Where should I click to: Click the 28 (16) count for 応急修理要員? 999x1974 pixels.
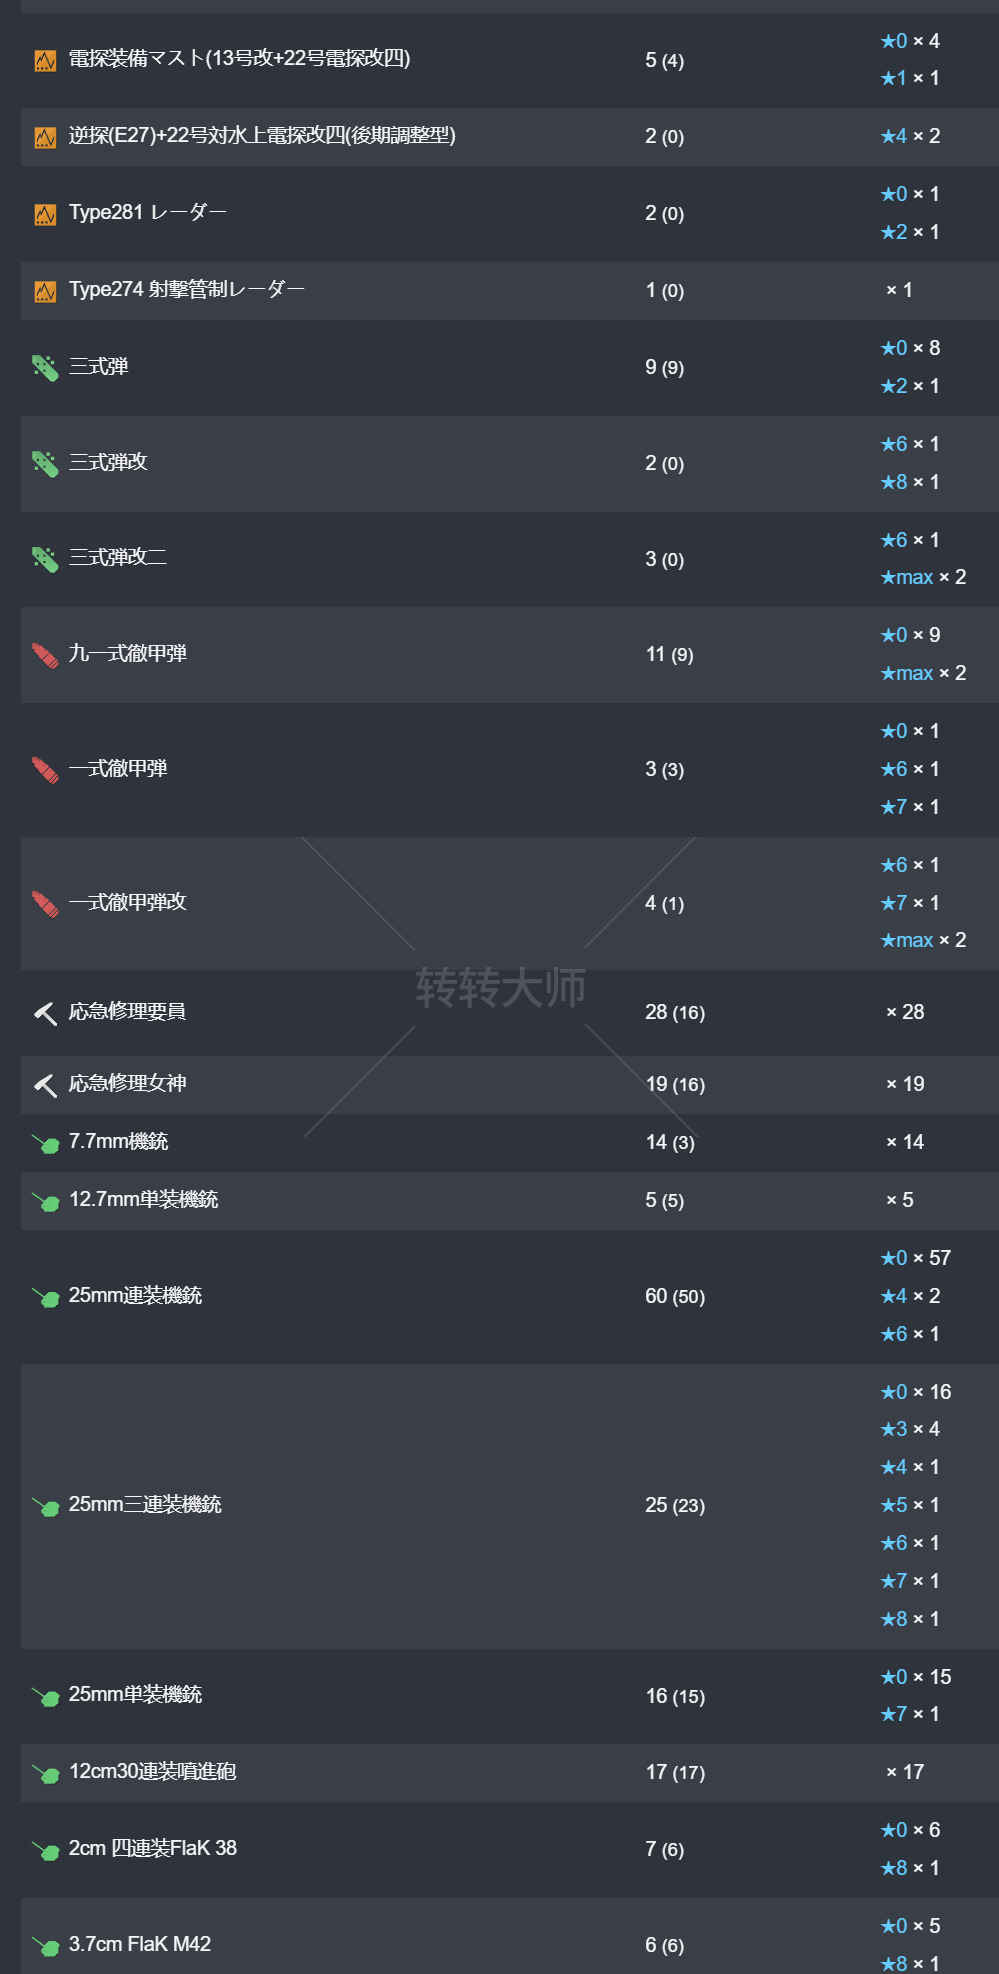pyautogui.click(x=675, y=1012)
